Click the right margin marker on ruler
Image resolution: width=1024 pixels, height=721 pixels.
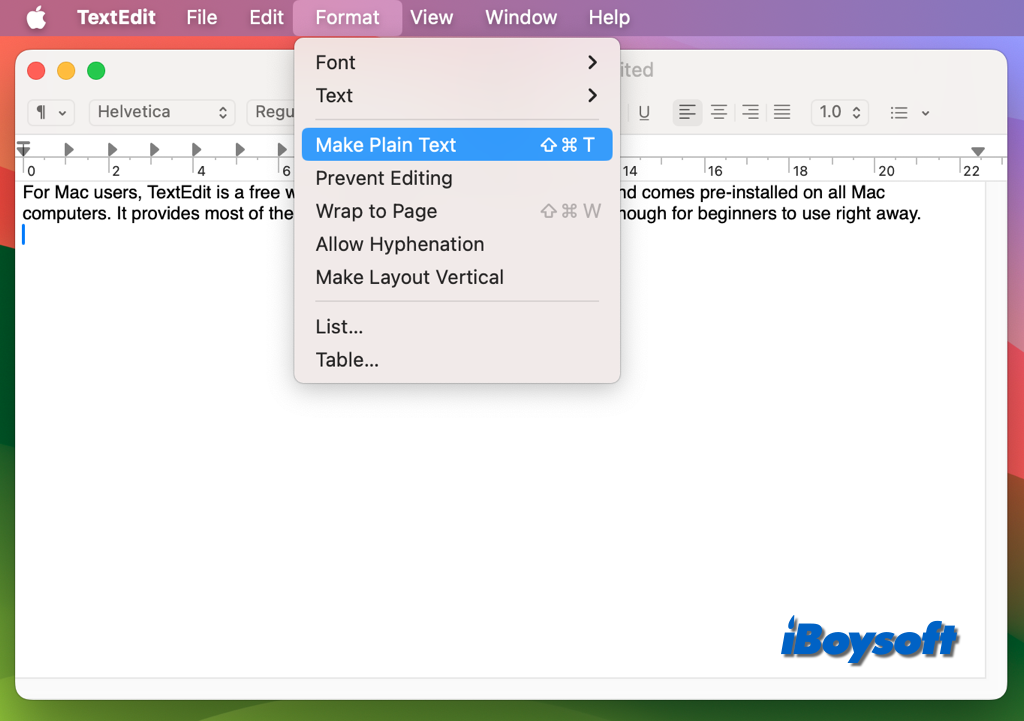[978, 151]
